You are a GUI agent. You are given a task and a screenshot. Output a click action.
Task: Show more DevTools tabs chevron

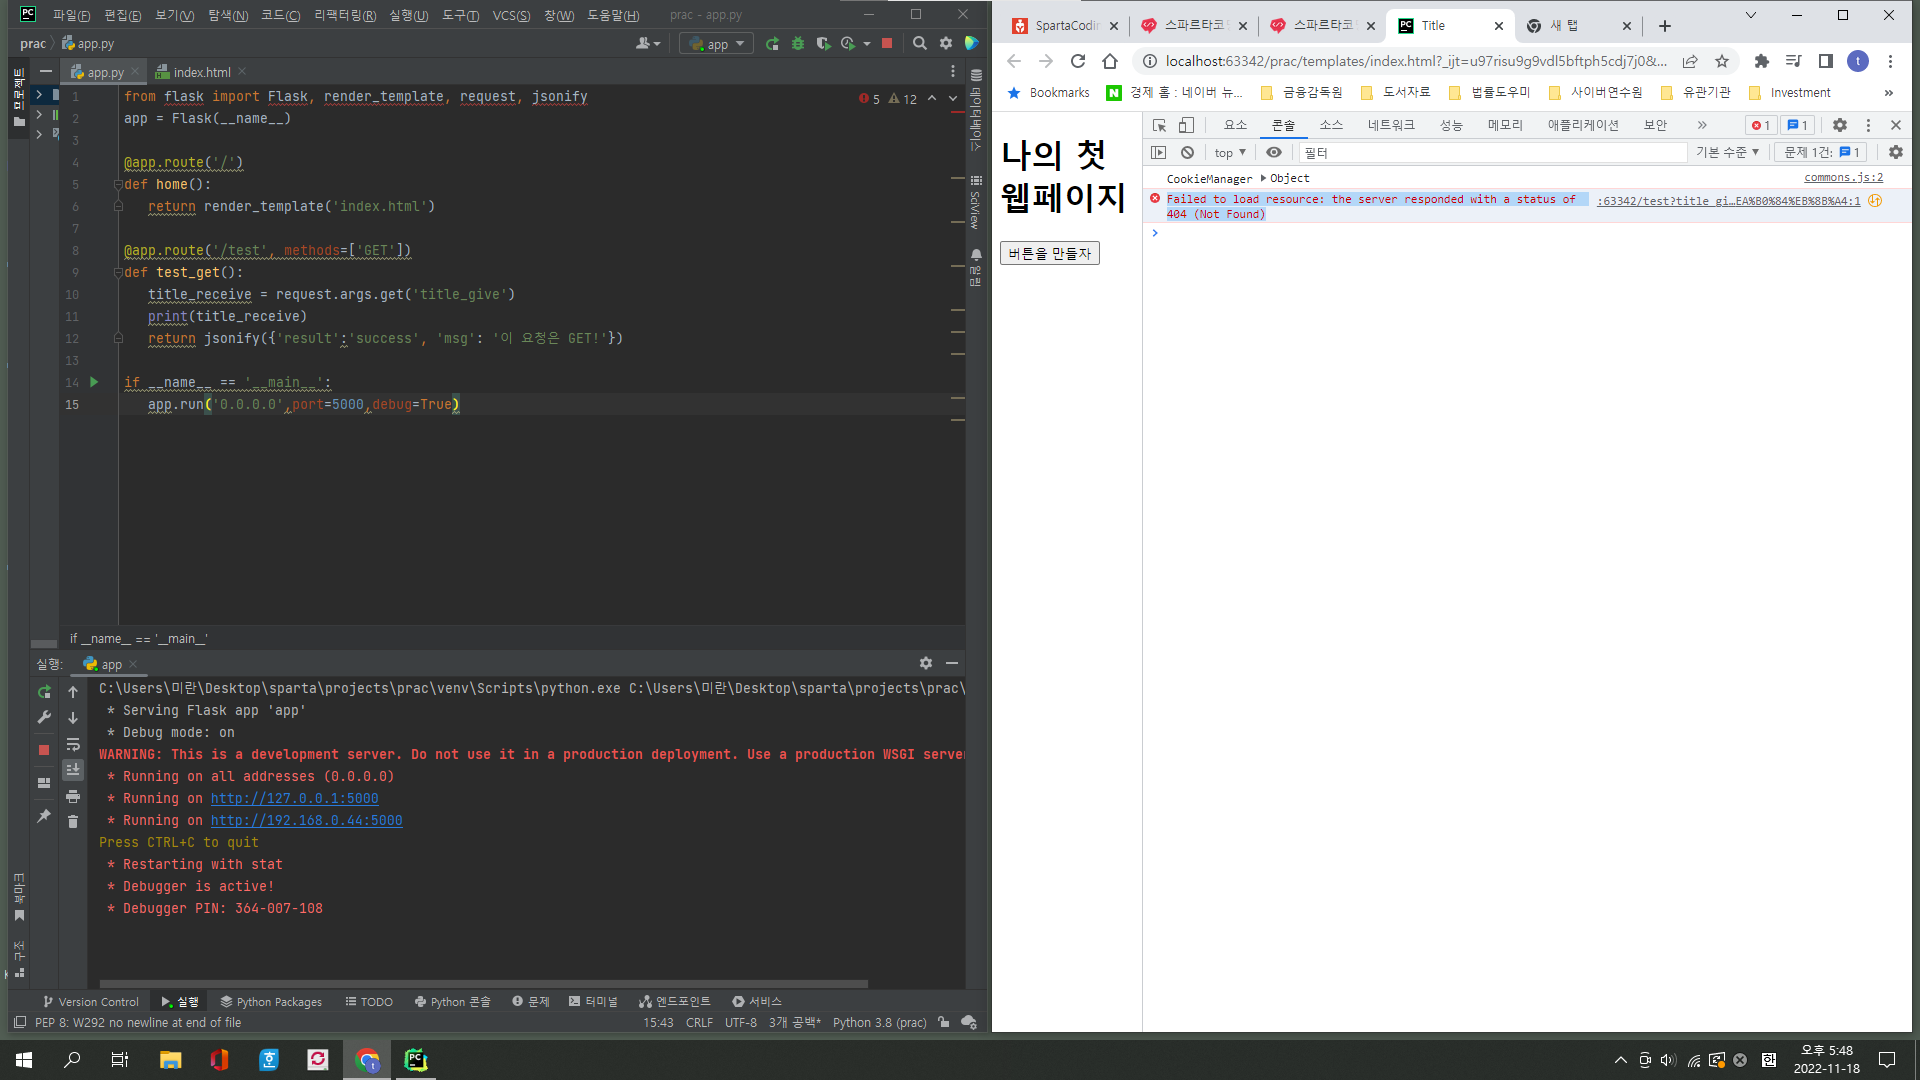pyautogui.click(x=1702, y=125)
